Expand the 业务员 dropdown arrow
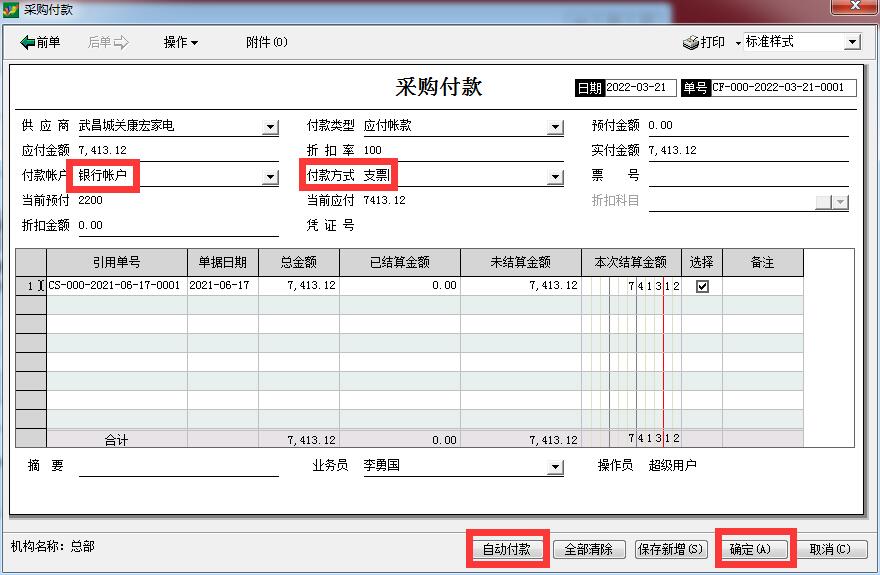 (x=555, y=467)
